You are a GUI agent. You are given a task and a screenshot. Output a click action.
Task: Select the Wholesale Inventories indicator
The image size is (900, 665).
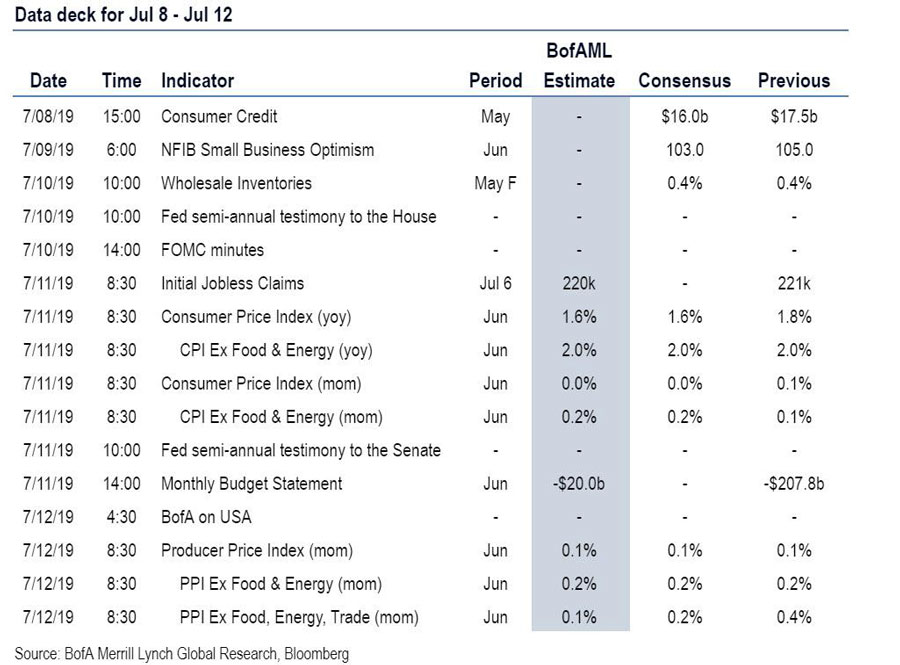(236, 183)
